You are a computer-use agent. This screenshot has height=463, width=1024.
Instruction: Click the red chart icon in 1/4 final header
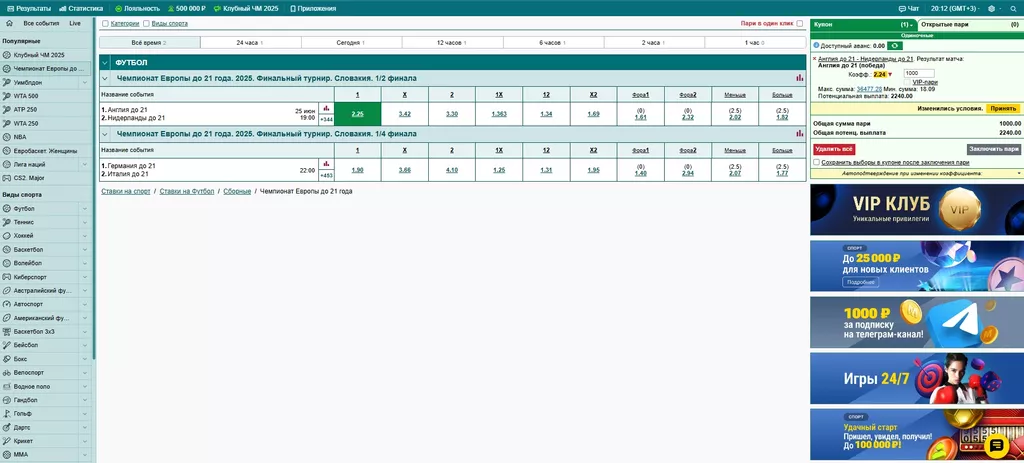pos(799,133)
